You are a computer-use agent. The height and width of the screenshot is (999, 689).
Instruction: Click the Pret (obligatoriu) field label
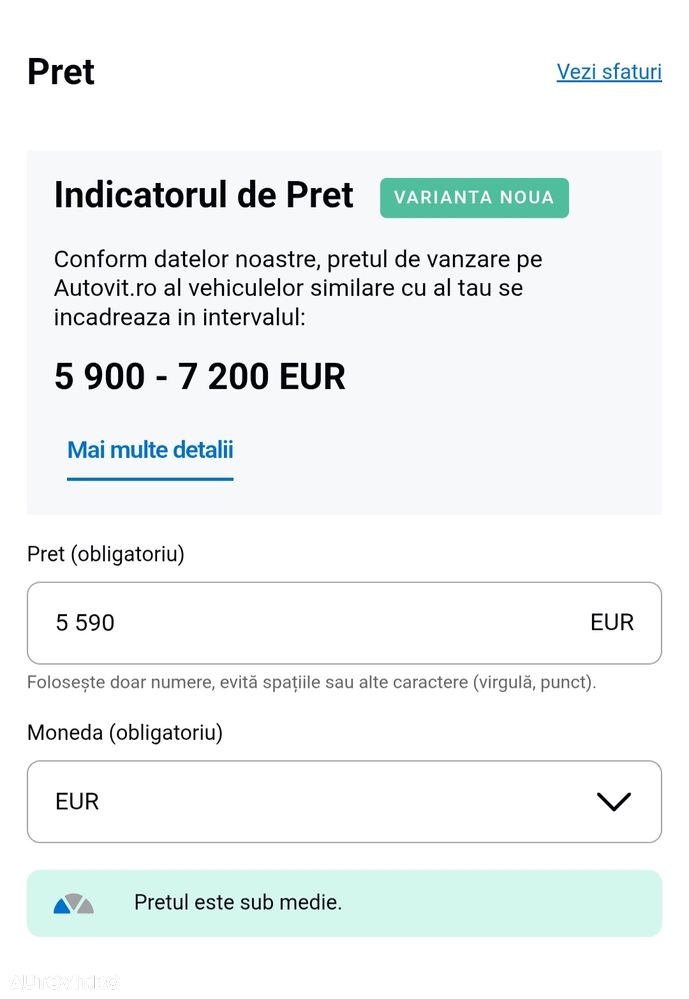click(106, 554)
